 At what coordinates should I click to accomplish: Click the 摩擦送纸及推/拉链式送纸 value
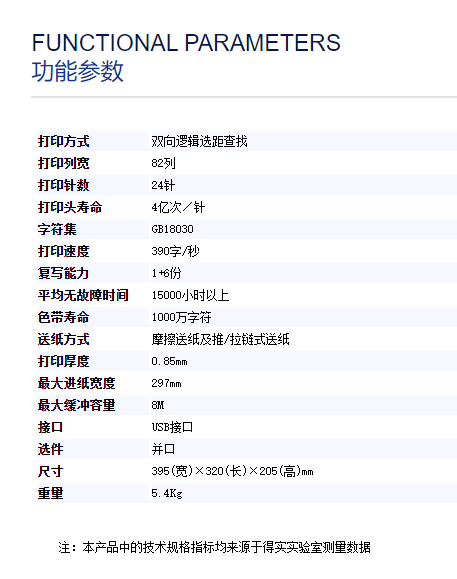click(220, 339)
